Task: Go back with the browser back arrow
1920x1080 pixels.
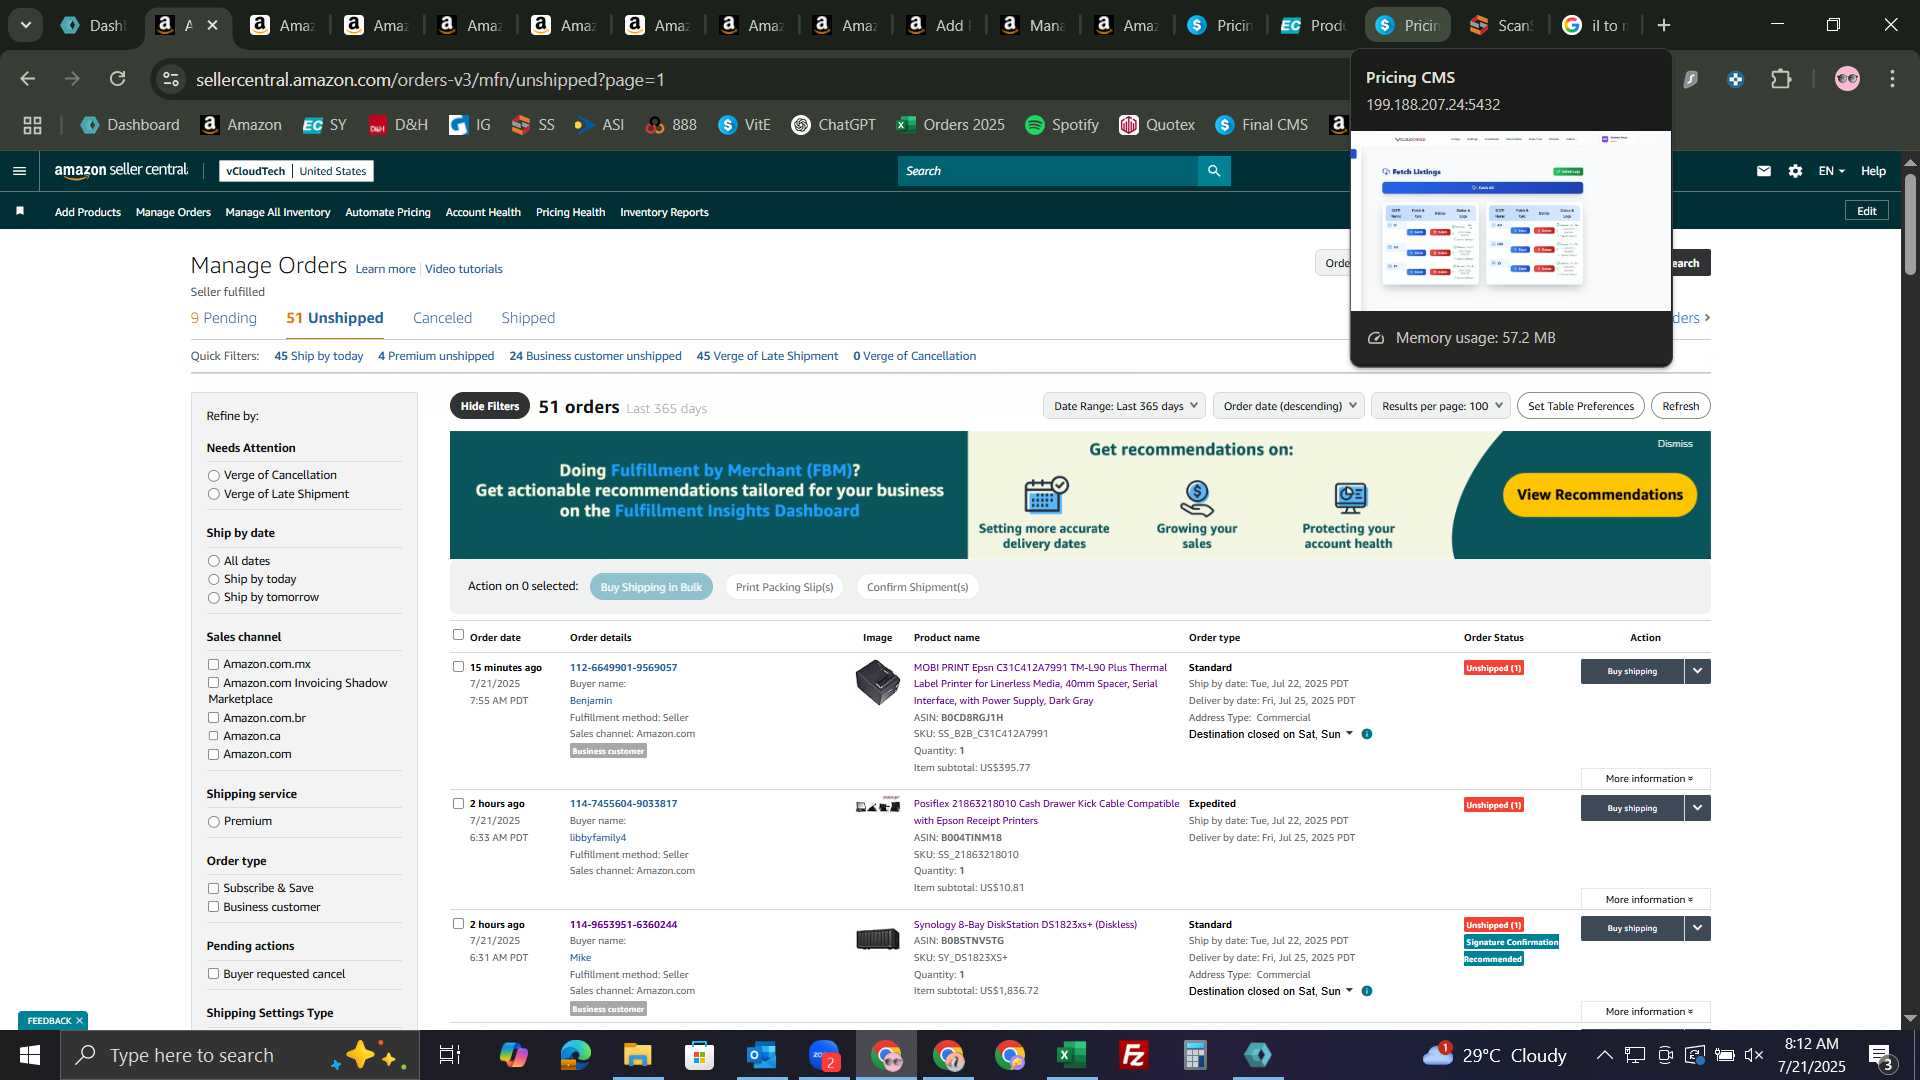Action: [x=28, y=79]
